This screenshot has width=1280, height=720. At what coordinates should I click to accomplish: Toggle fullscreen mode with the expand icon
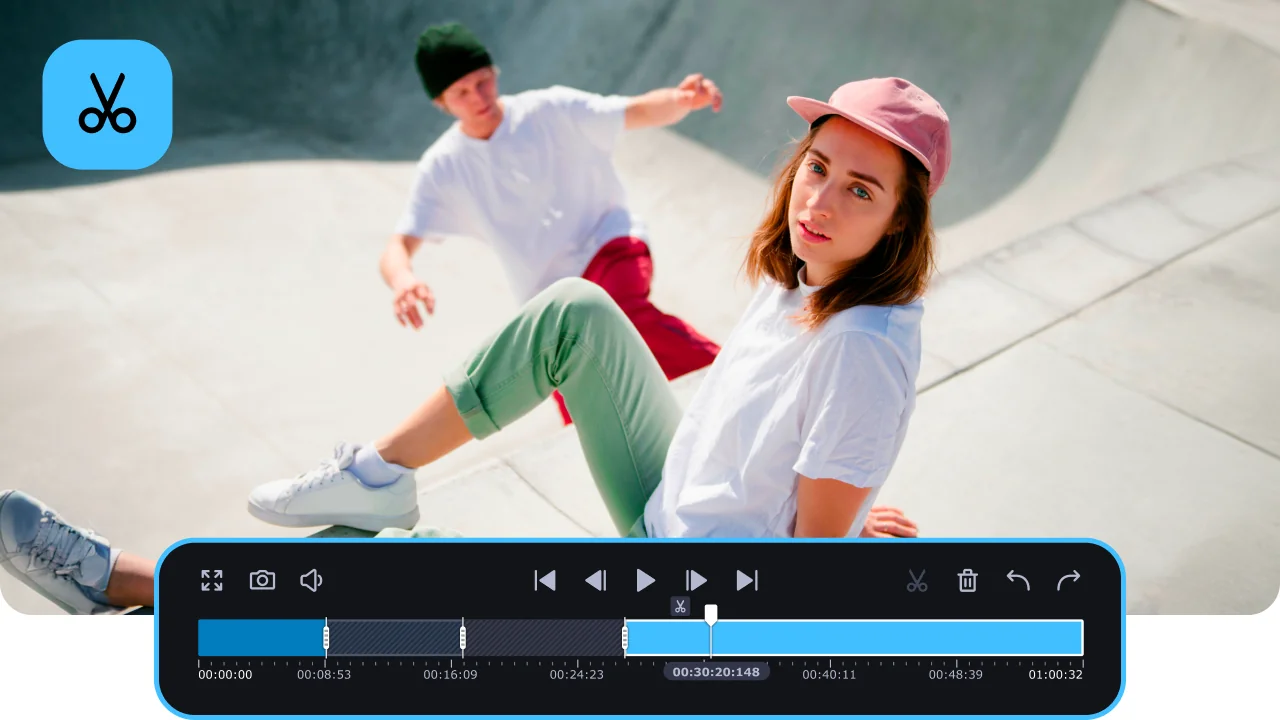click(x=211, y=580)
